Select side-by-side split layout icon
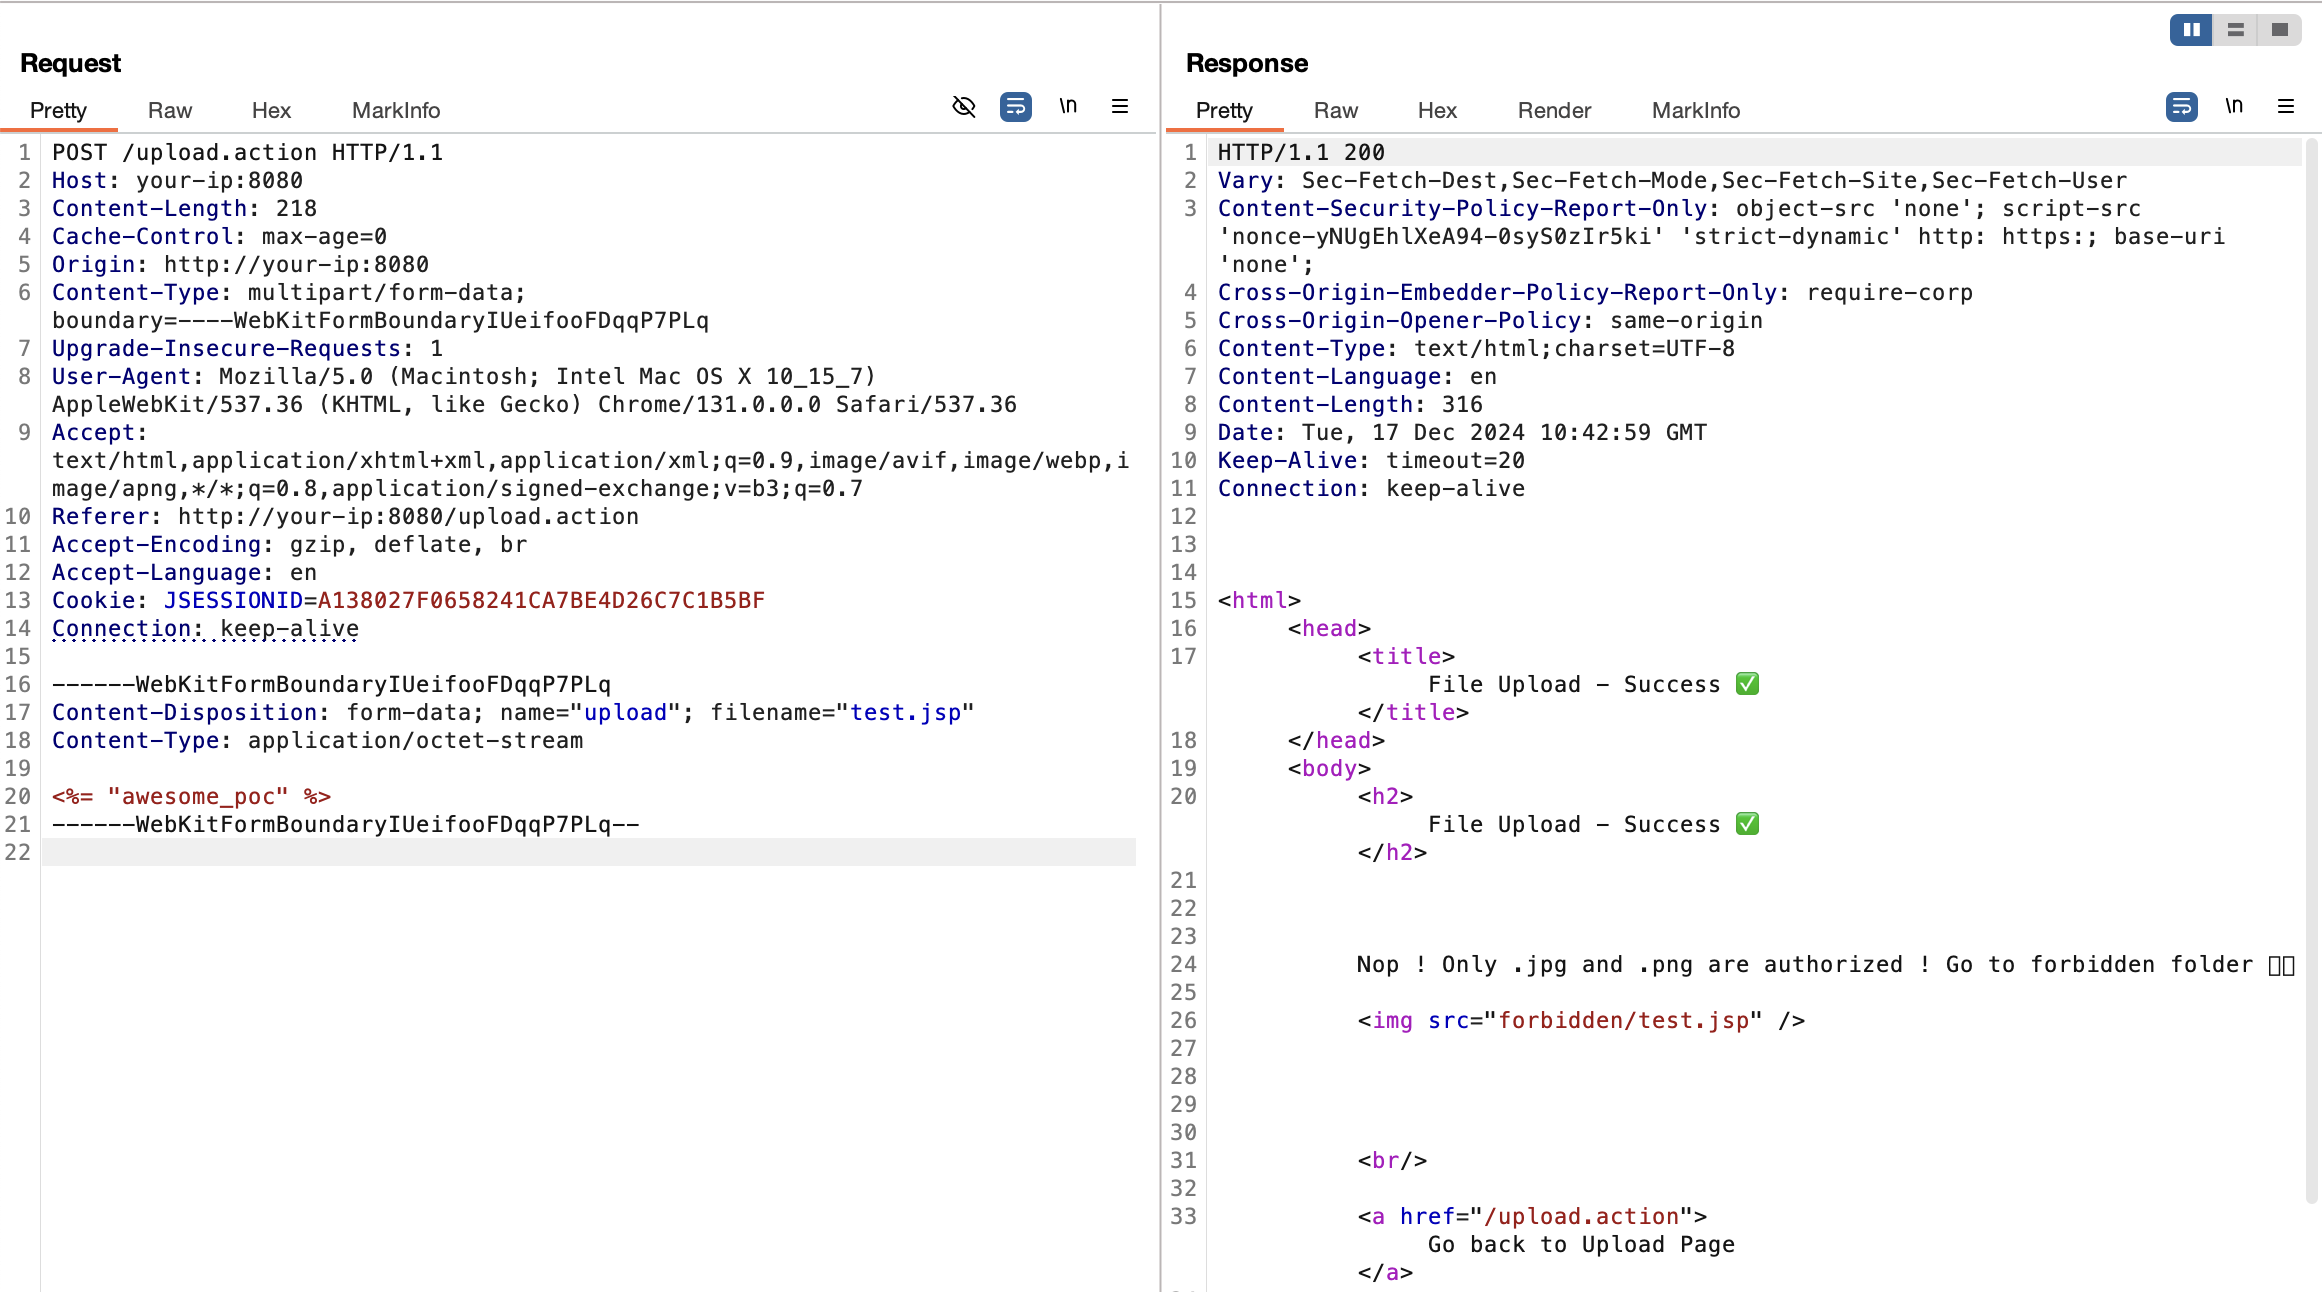The width and height of the screenshot is (2322, 1292). click(x=2191, y=30)
